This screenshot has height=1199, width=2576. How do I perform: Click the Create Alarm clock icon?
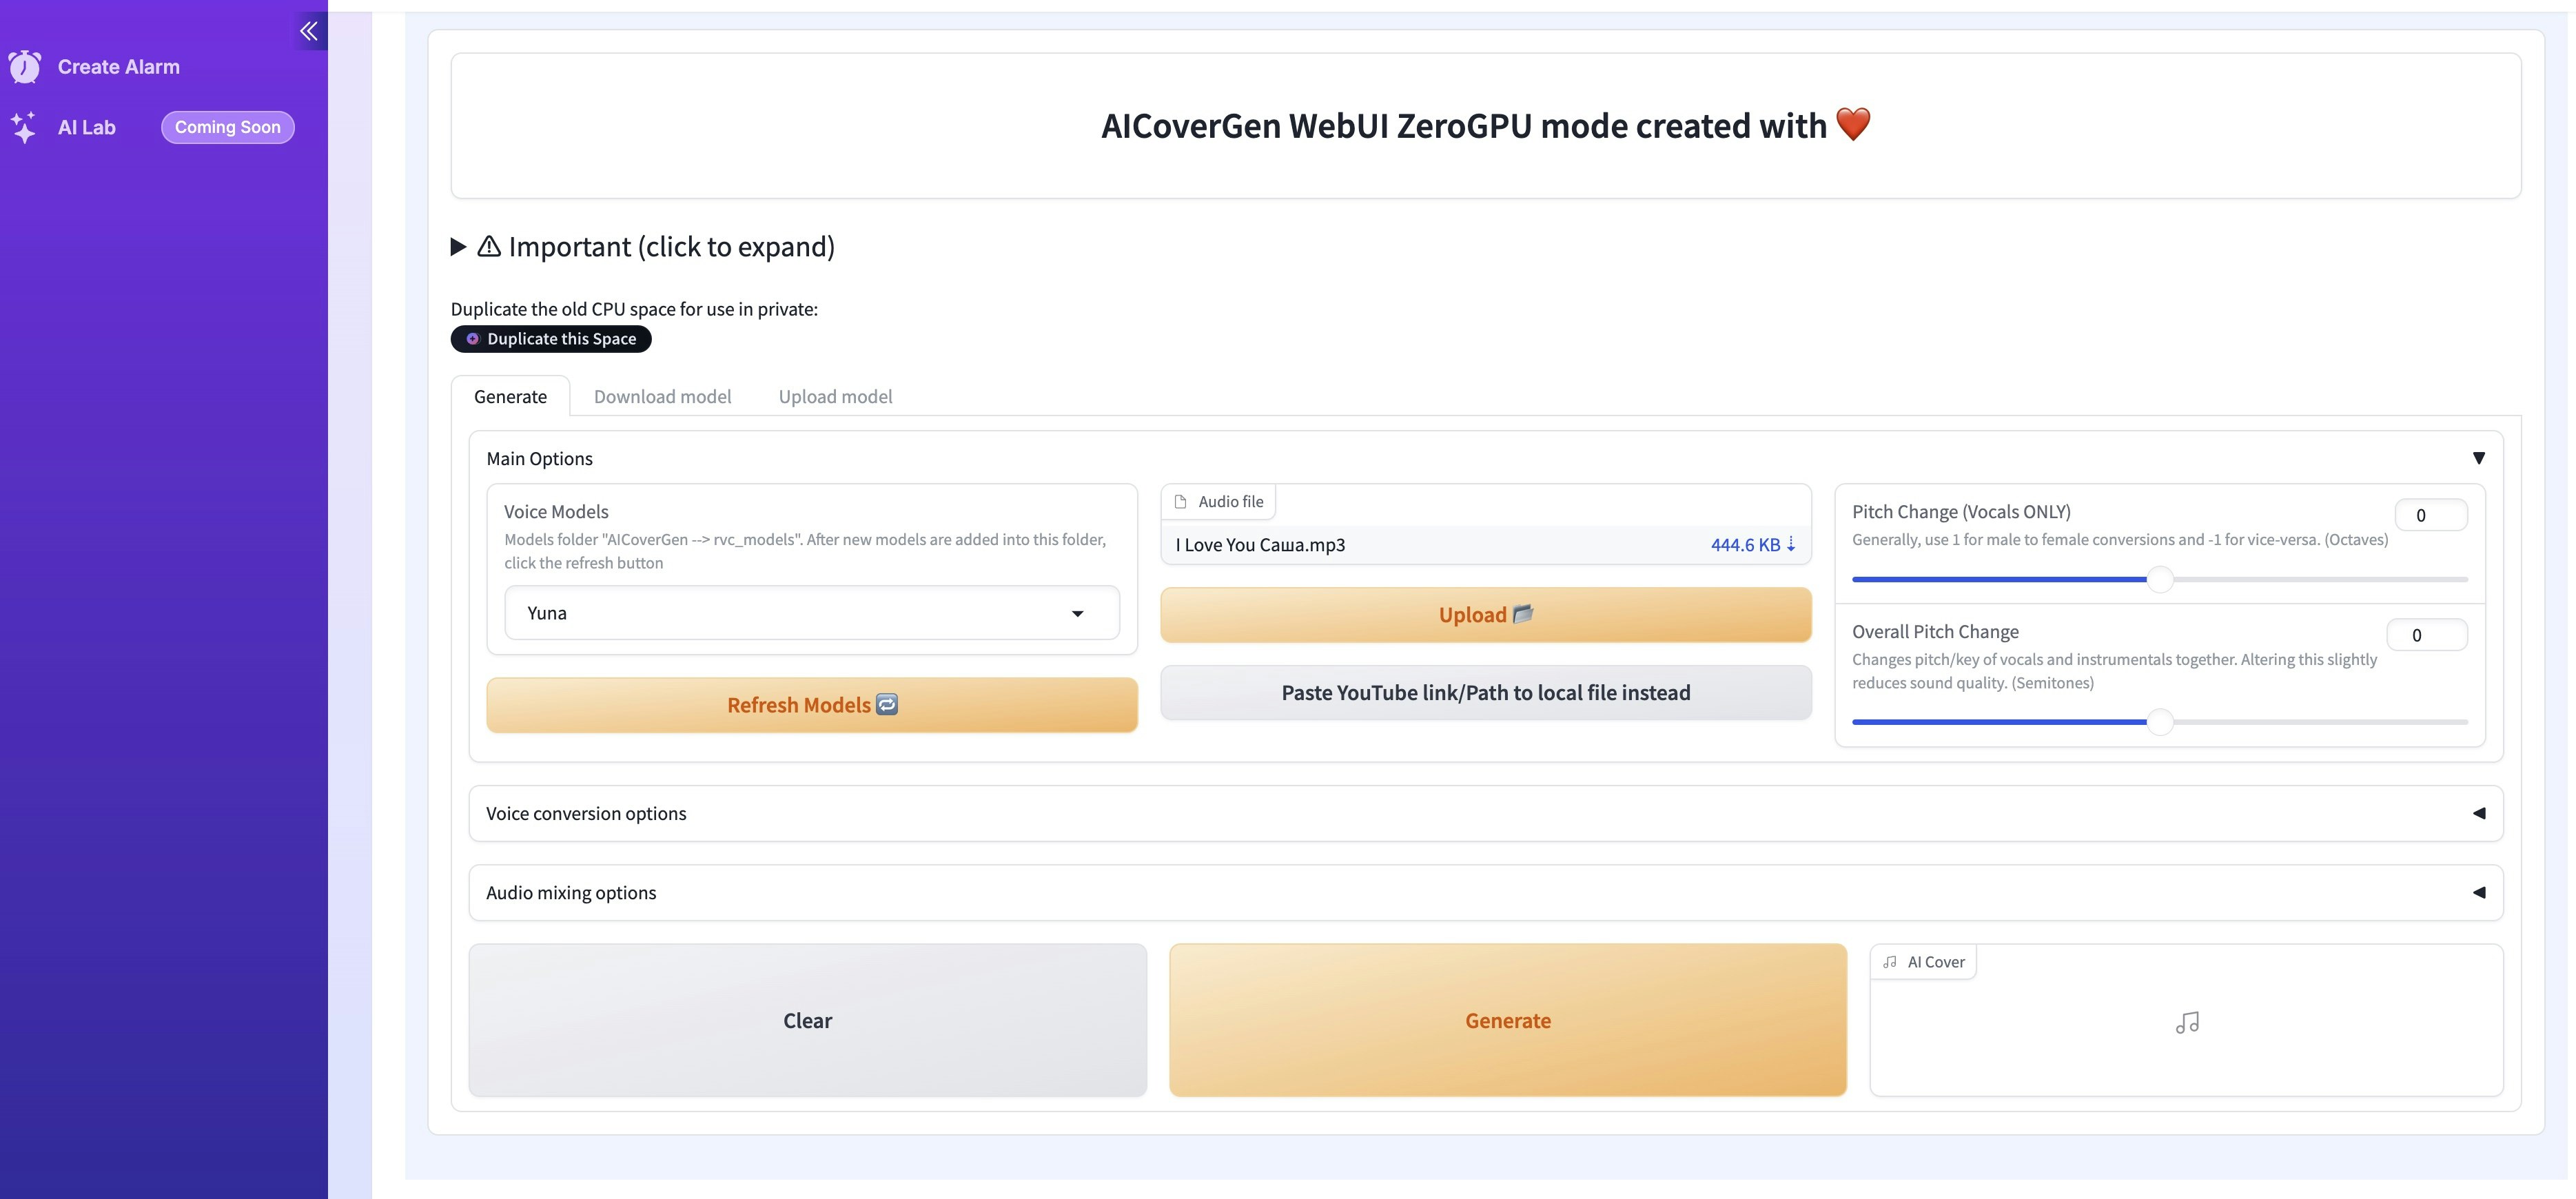[x=25, y=67]
